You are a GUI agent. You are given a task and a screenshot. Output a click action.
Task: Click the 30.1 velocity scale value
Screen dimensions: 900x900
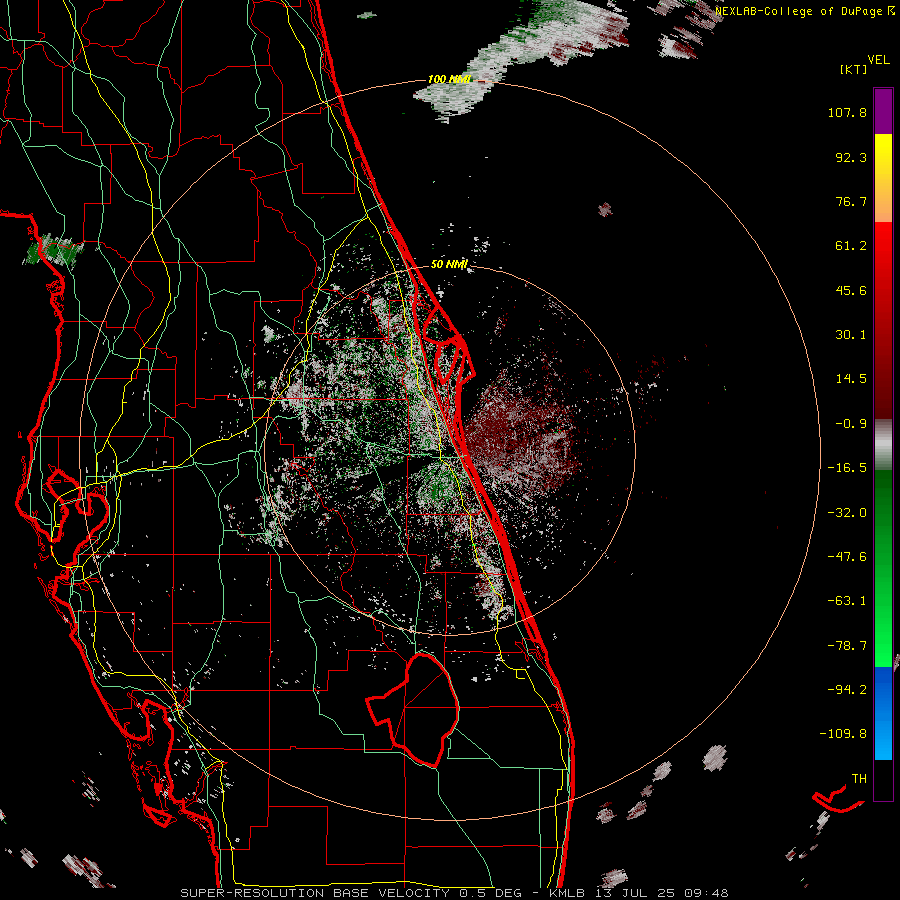(x=851, y=335)
